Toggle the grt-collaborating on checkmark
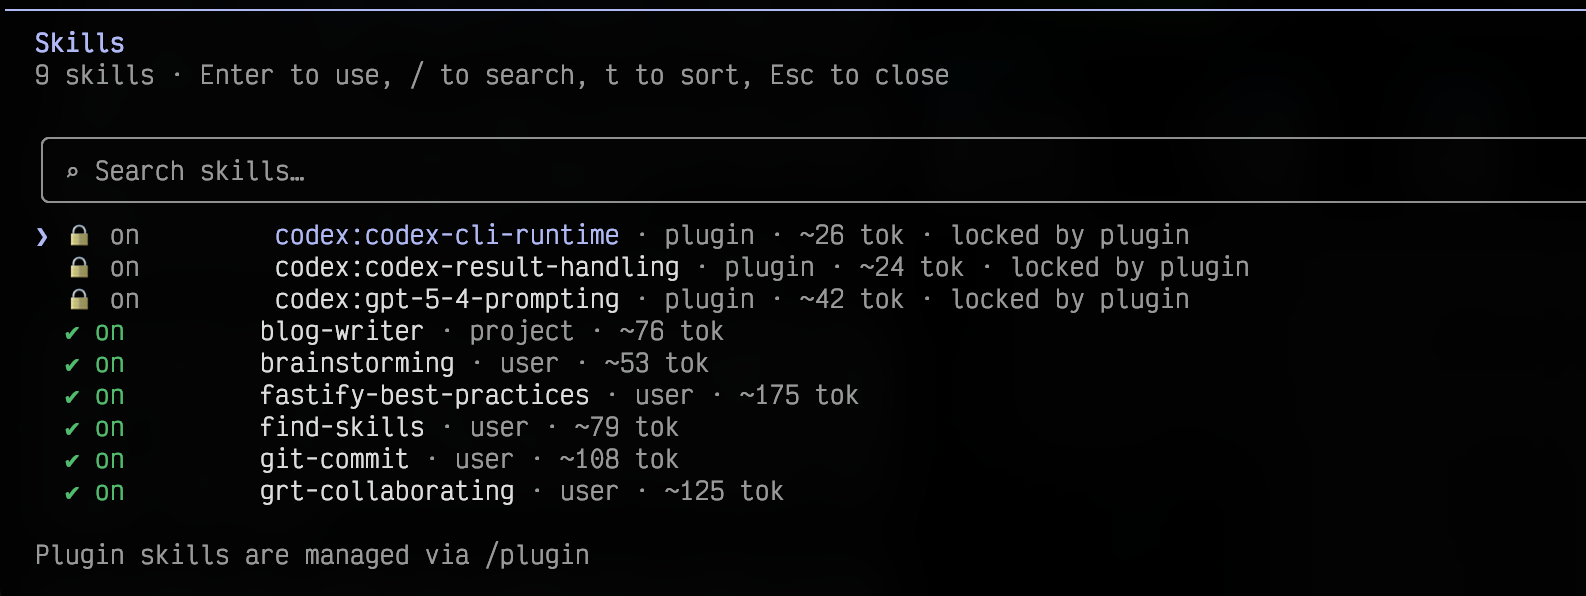 coord(71,493)
